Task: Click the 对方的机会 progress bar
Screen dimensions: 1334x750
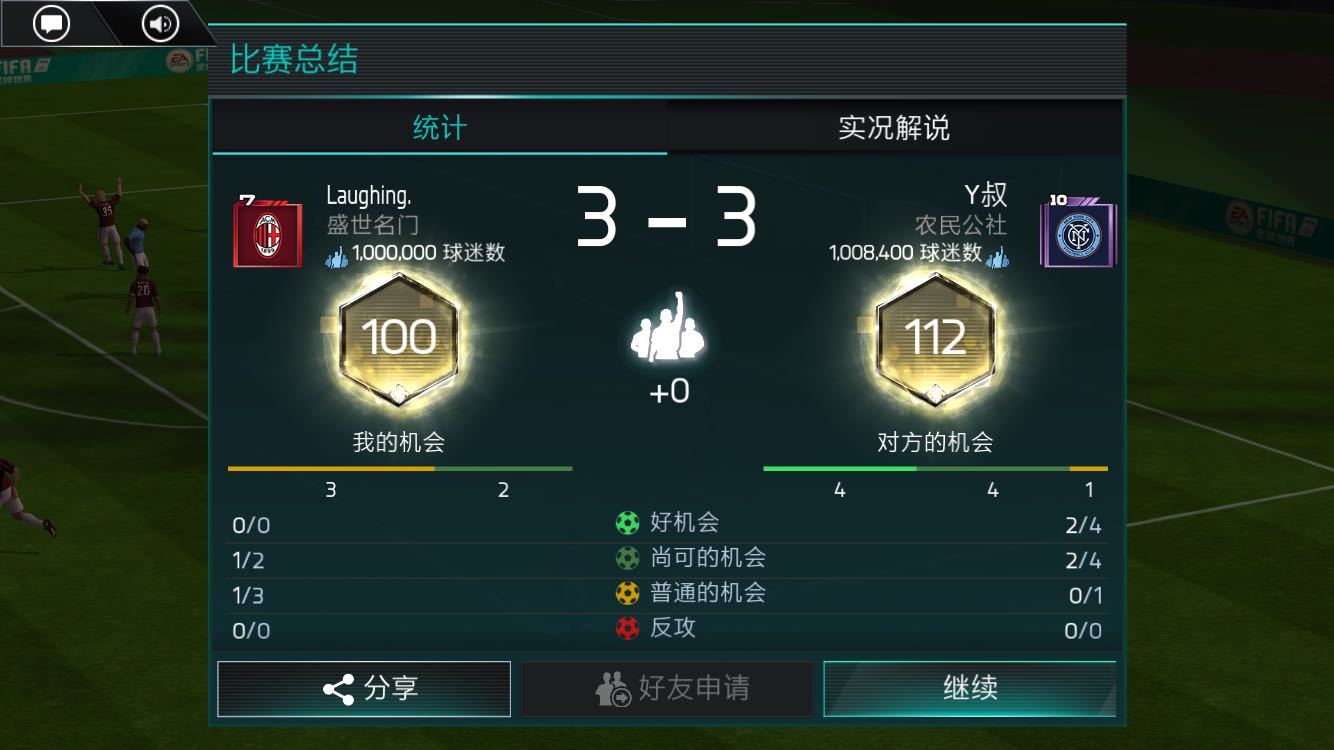Action: point(935,468)
